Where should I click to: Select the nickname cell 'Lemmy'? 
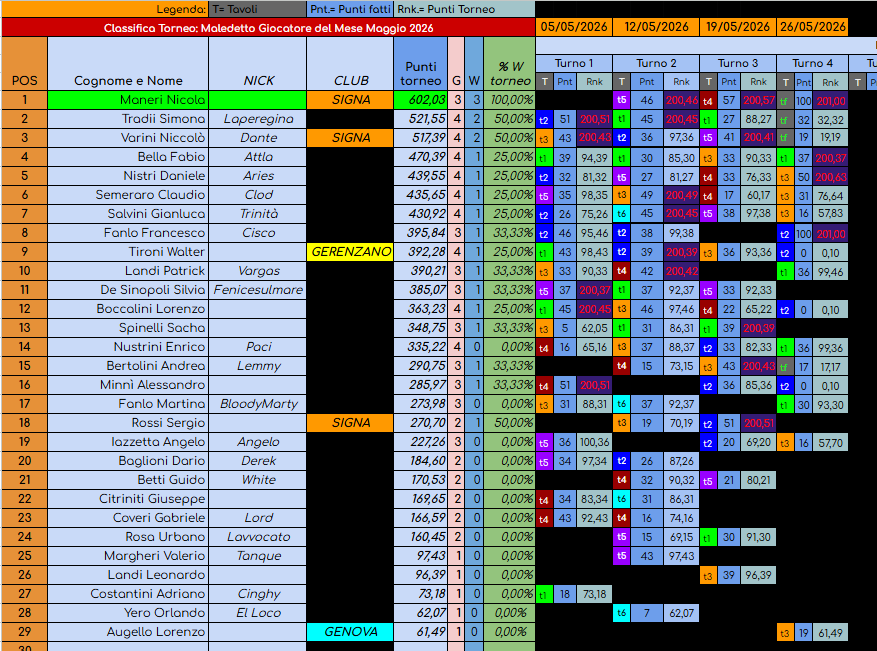coord(258,366)
